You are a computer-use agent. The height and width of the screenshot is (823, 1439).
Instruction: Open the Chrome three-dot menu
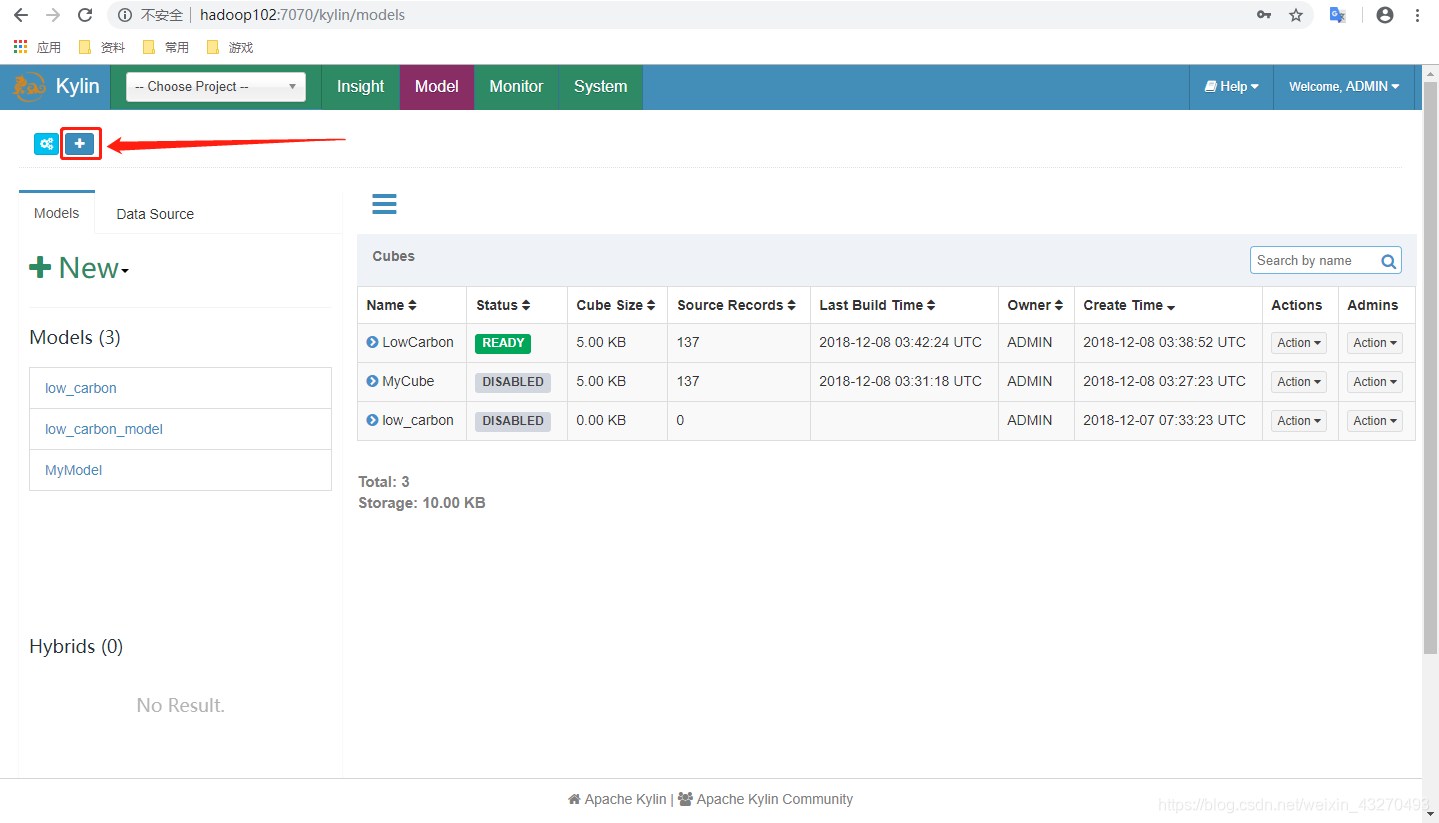click(1418, 15)
